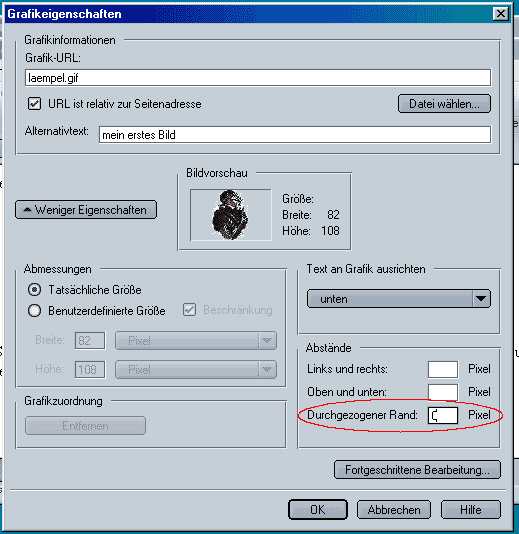Open the Höhe unit Pixel dropdown
Screen dimensions: 519x534
[x=196, y=370]
